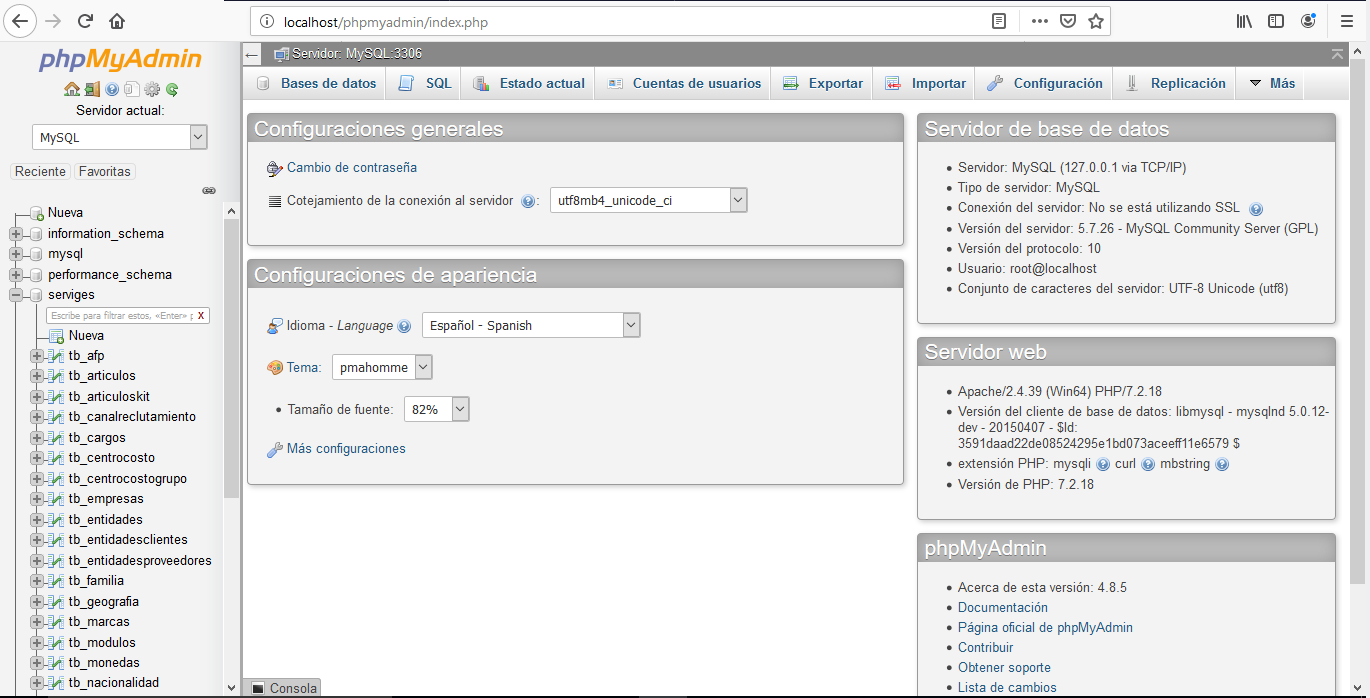This screenshot has width=1370, height=698.
Task: Click the Tema link label
Action: (303, 368)
